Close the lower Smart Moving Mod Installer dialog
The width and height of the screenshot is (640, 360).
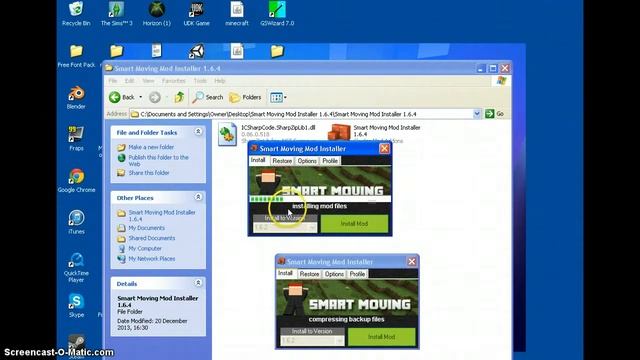pos(411,262)
